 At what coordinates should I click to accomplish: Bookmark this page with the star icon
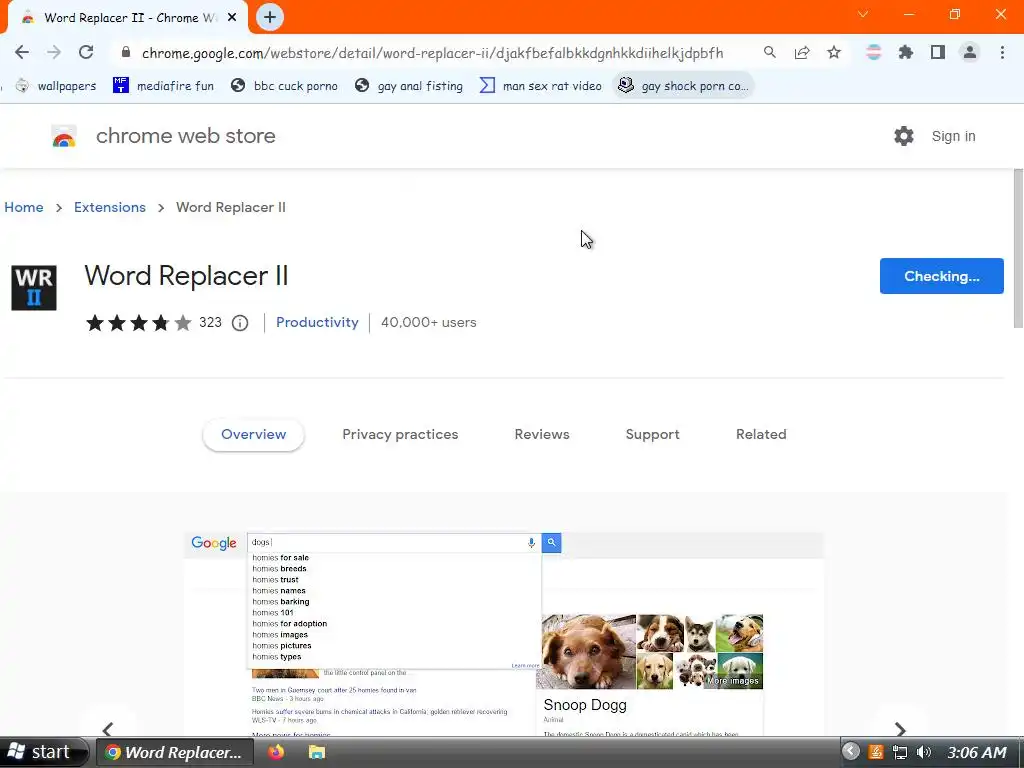pos(834,52)
